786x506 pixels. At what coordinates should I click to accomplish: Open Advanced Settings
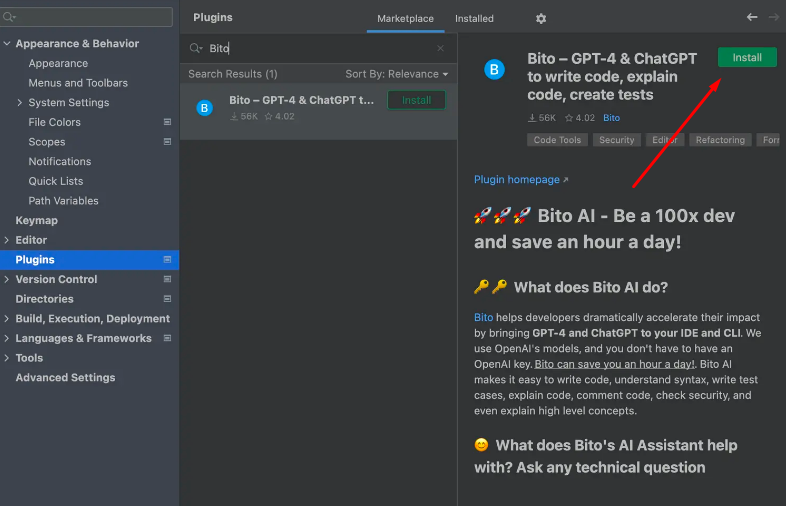coord(65,378)
